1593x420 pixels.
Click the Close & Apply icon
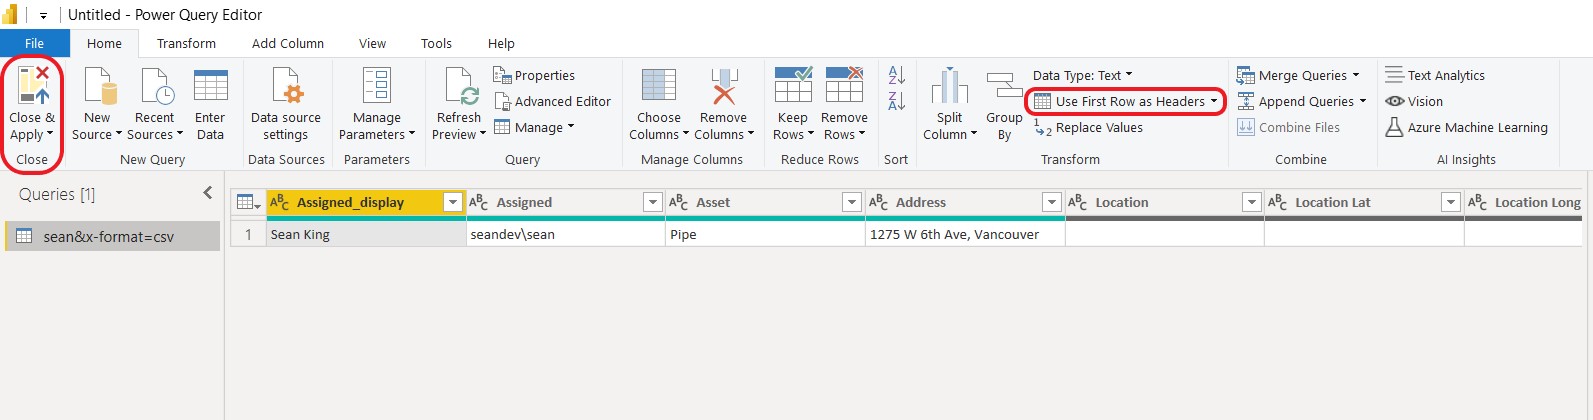click(x=33, y=85)
